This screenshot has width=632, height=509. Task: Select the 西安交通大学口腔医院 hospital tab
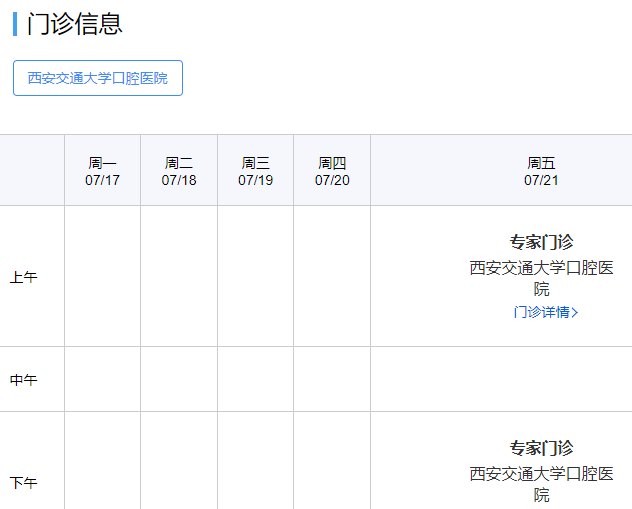pyautogui.click(x=98, y=78)
